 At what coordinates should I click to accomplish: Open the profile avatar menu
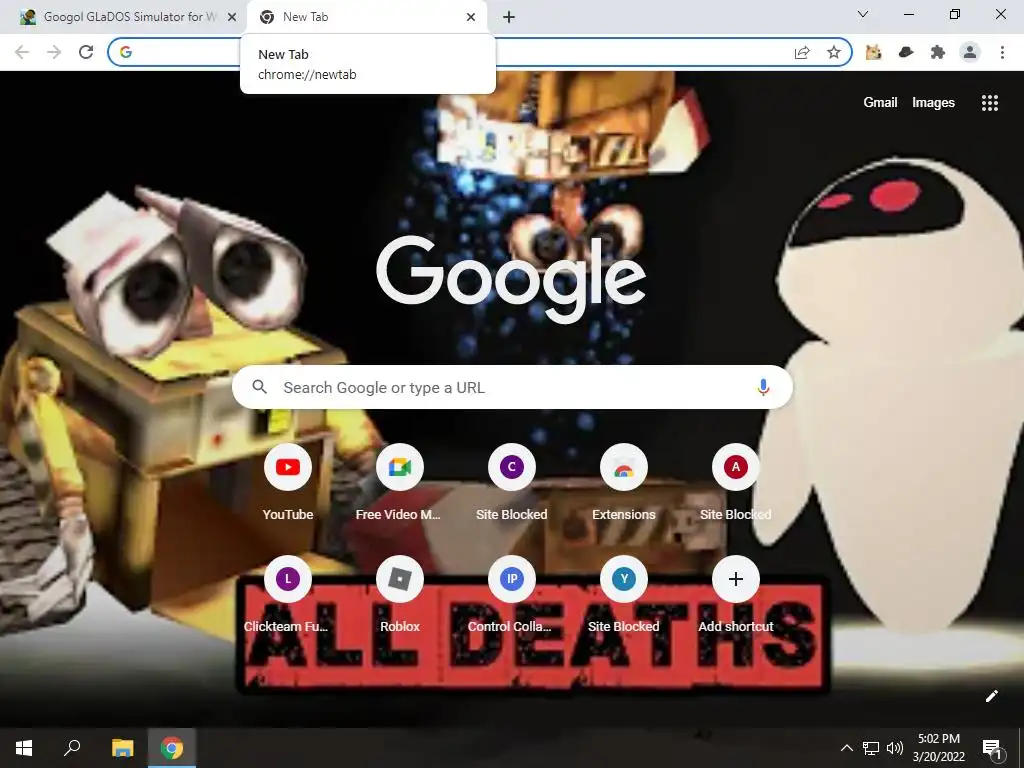(970, 52)
